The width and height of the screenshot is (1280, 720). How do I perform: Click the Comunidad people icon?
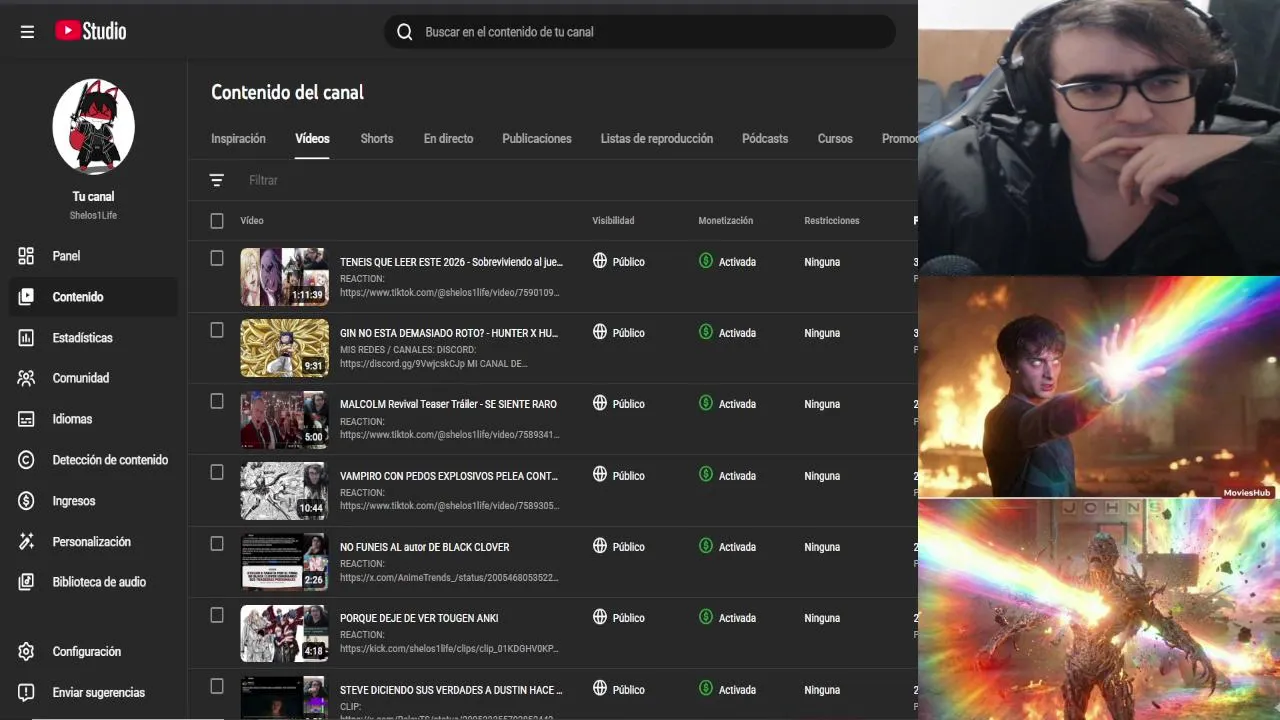click(26, 378)
